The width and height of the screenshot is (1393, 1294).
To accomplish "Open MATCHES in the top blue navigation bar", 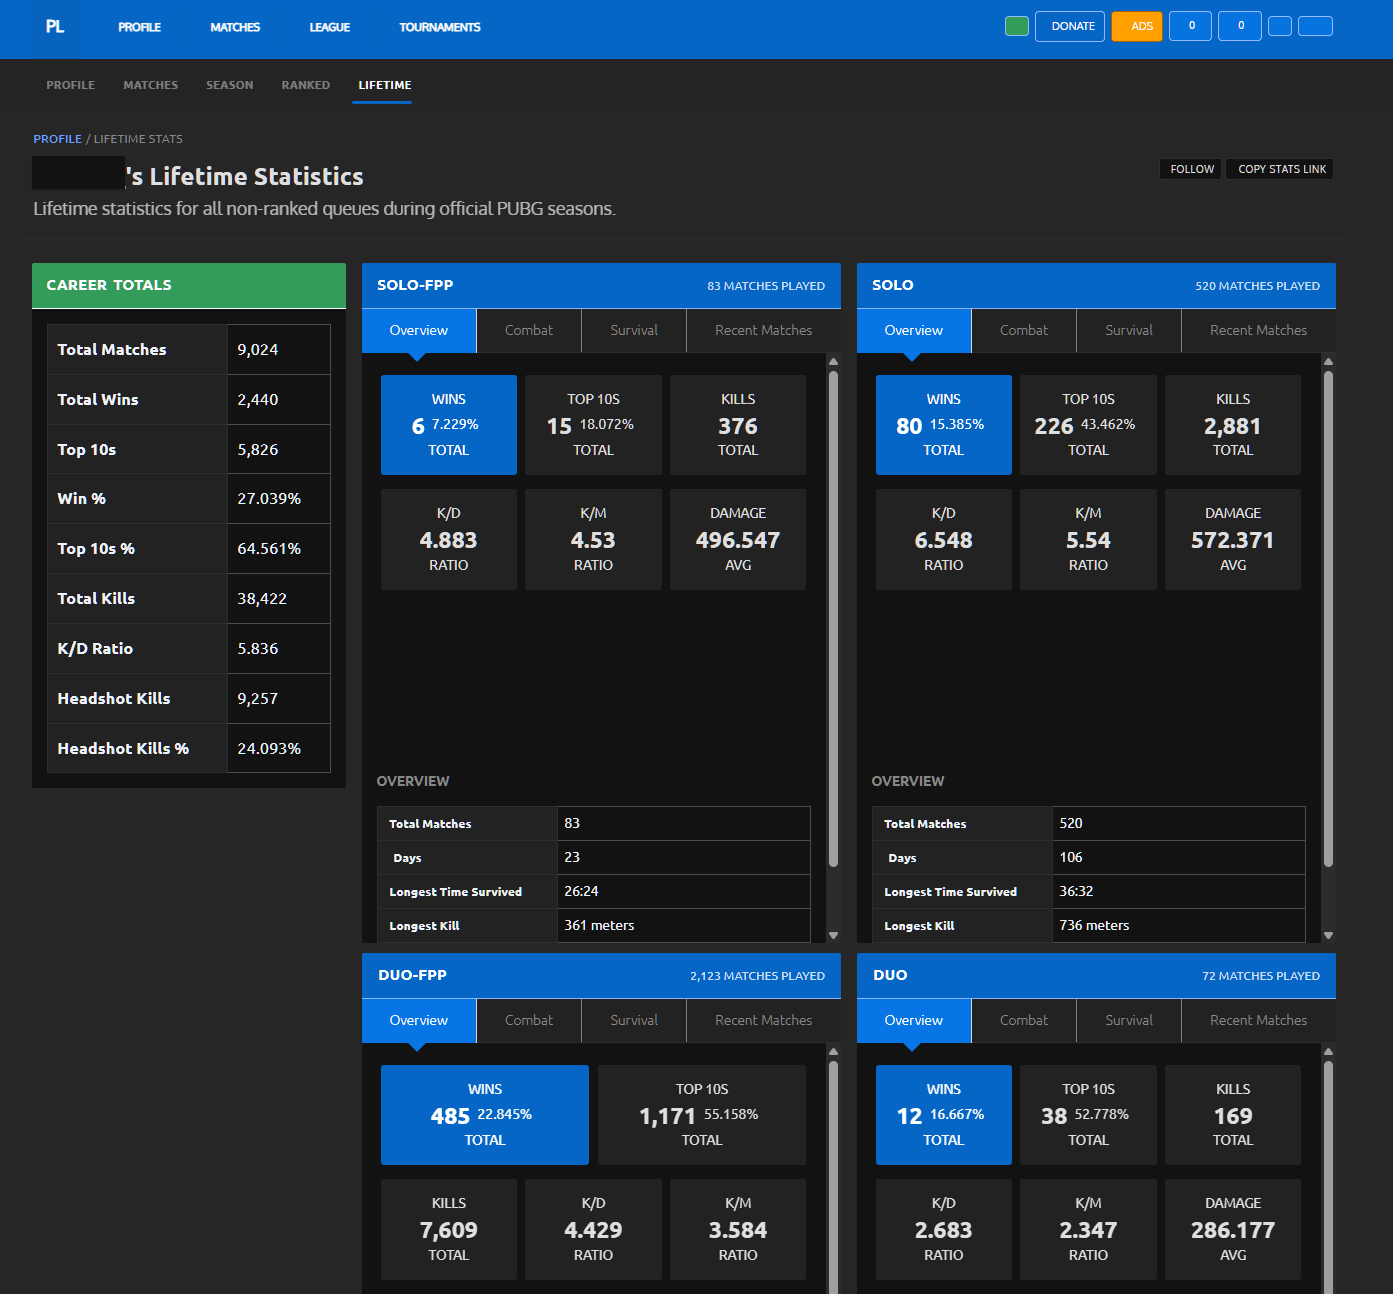I will [x=235, y=27].
